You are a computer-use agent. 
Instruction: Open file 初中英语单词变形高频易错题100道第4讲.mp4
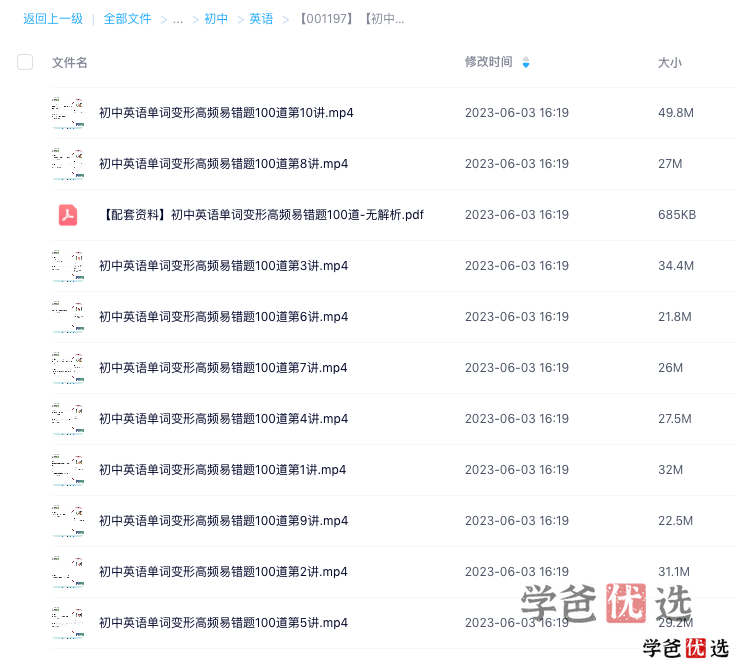coord(223,419)
